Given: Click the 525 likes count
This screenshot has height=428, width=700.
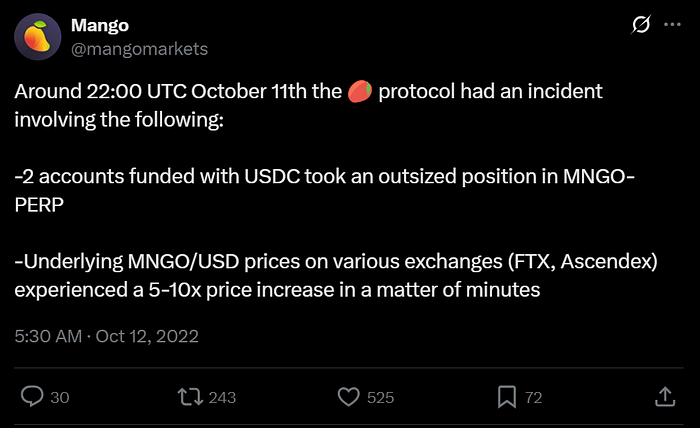Looking at the screenshot, I should point(380,398).
